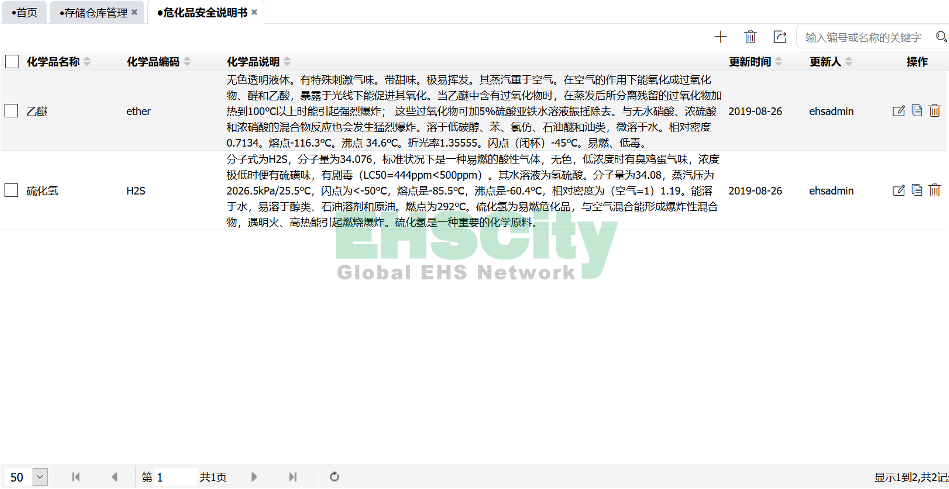View details document icon for 乙醚

(917, 110)
